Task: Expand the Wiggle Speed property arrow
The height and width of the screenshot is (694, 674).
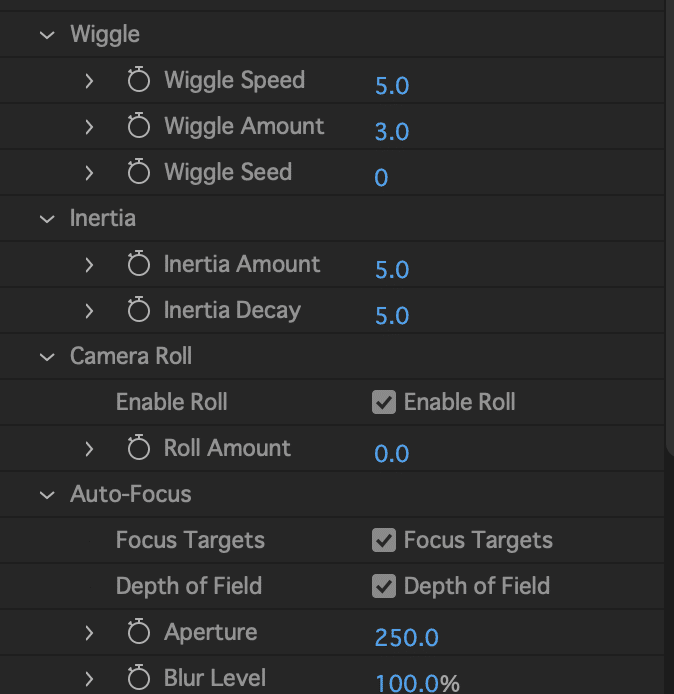Action: point(89,81)
